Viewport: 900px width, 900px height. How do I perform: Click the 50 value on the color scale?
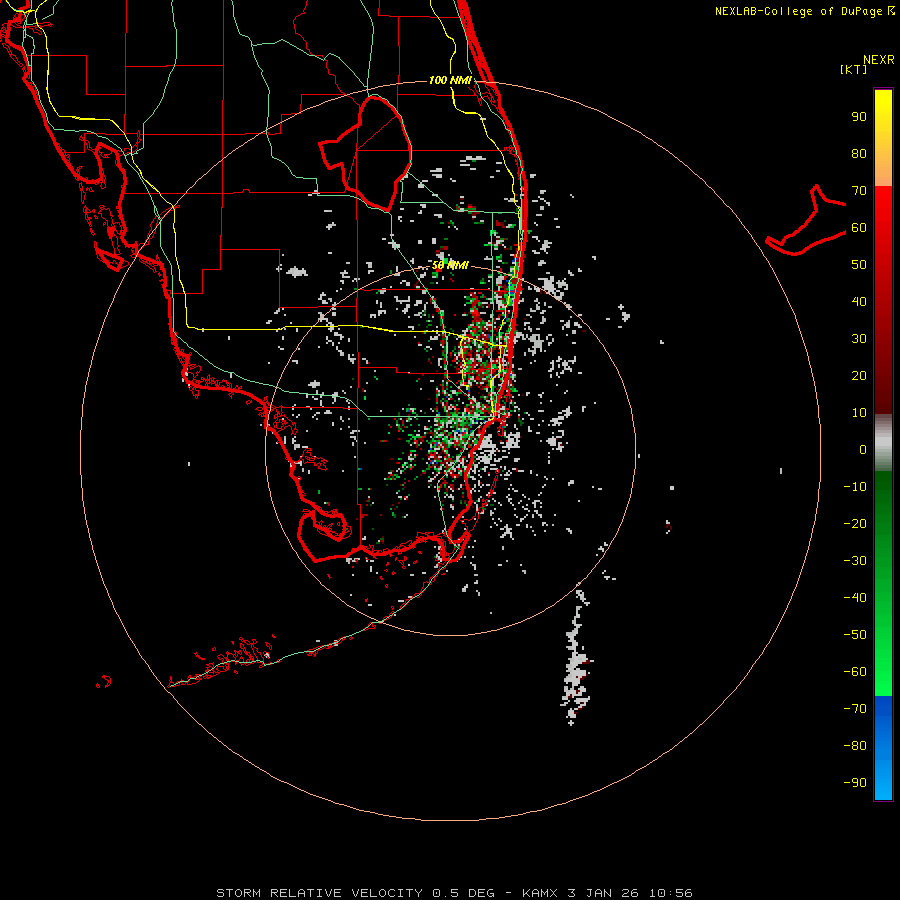[x=859, y=265]
